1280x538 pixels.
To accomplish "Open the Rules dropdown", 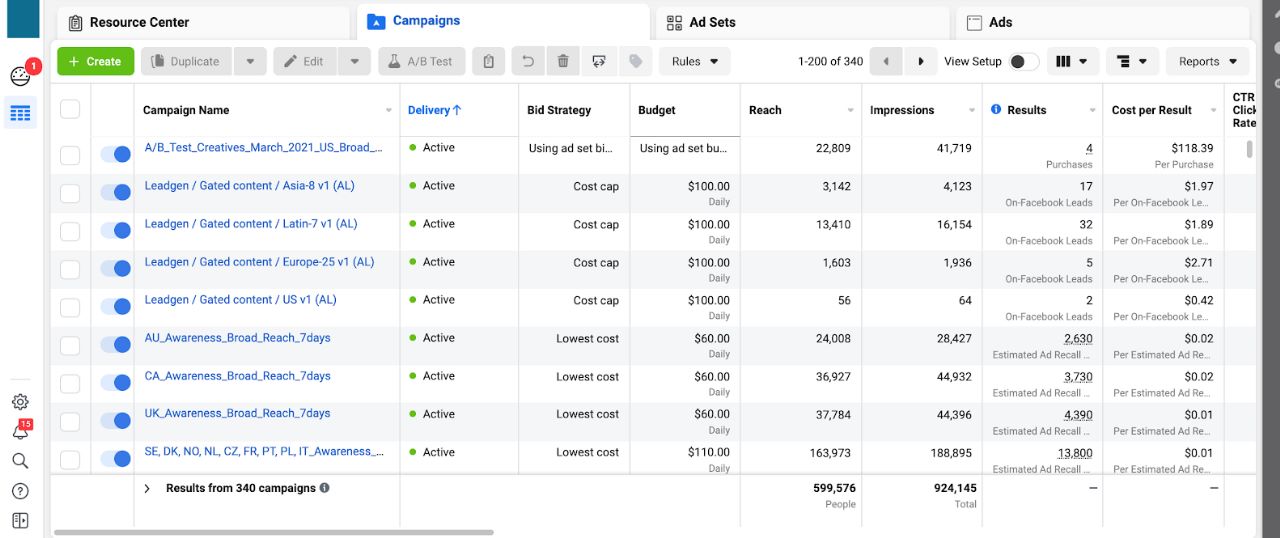I will 695,61.
